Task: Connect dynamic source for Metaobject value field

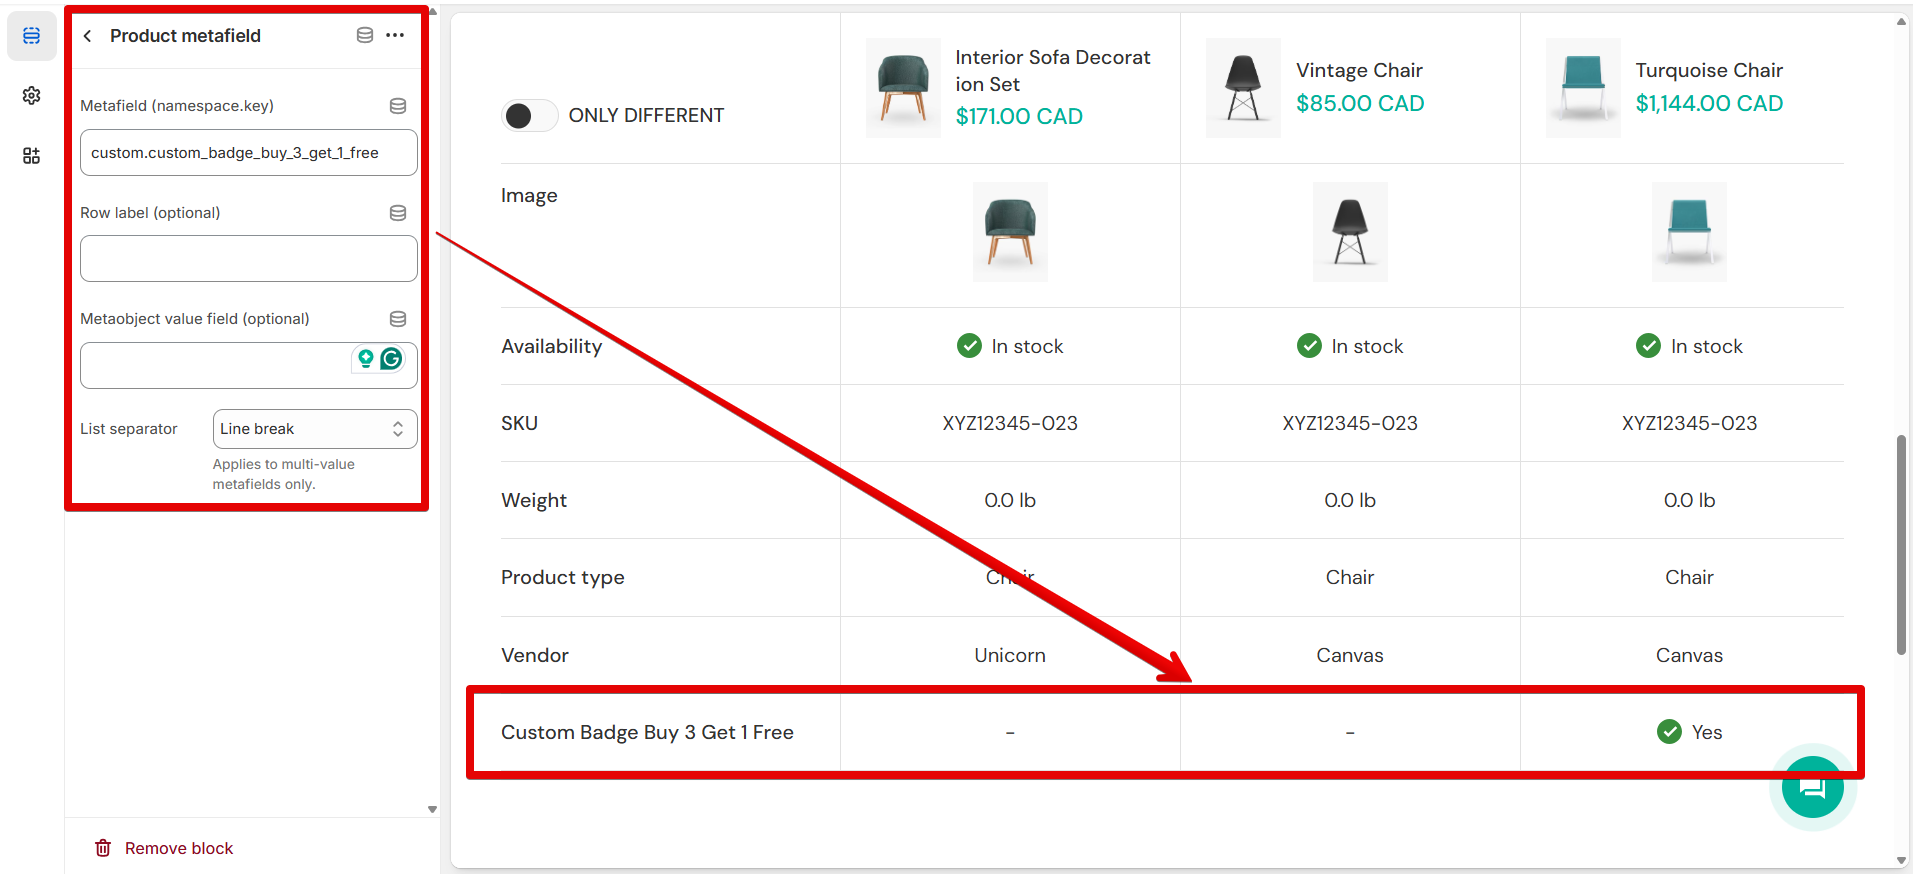Action: click(398, 319)
